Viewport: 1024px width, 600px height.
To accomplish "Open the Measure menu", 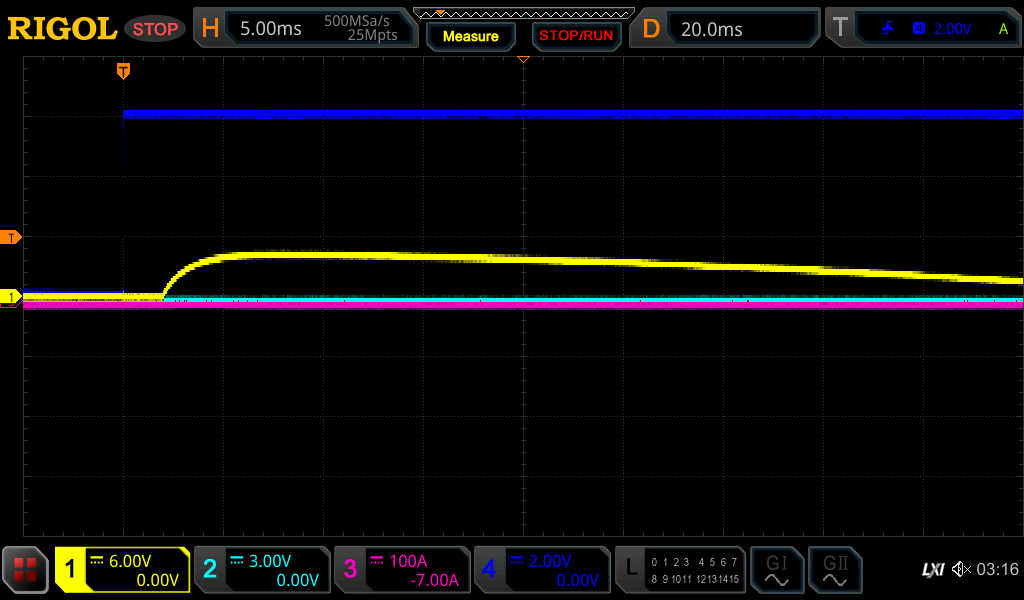I will (x=470, y=36).
